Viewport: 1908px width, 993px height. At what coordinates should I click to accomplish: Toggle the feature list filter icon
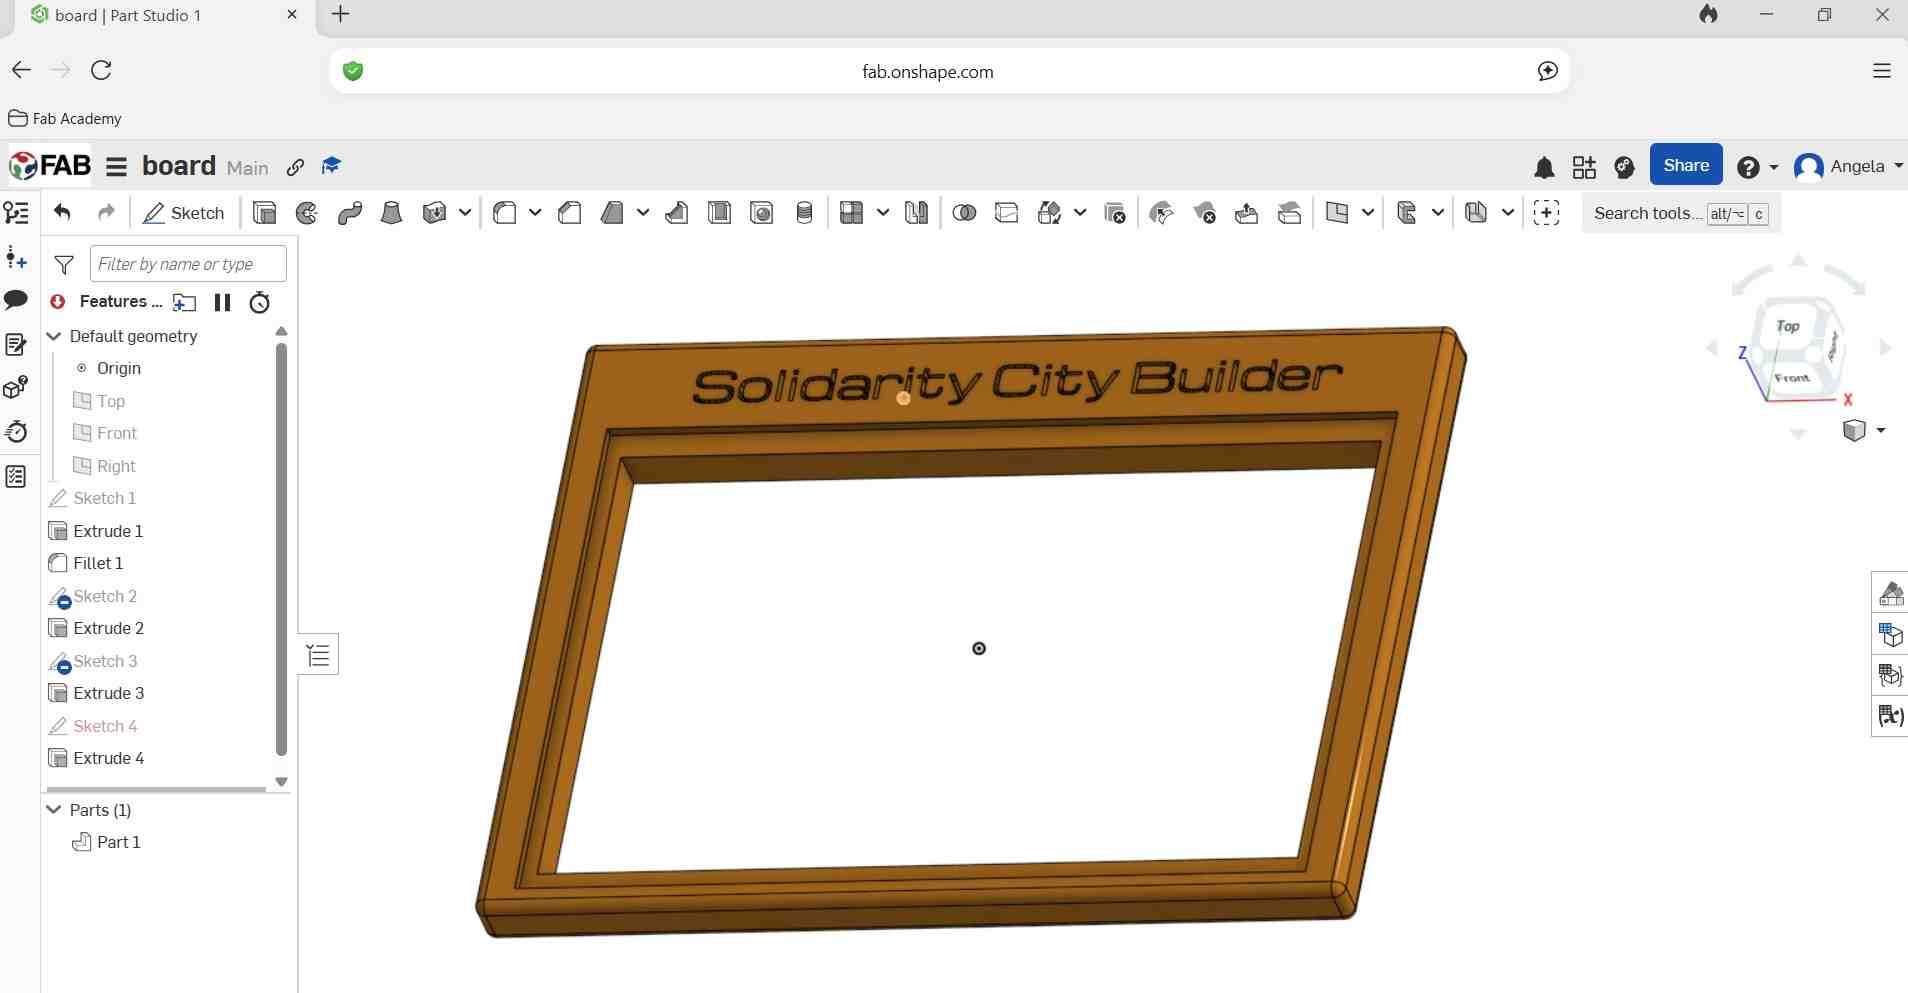(x=64, y=264)
